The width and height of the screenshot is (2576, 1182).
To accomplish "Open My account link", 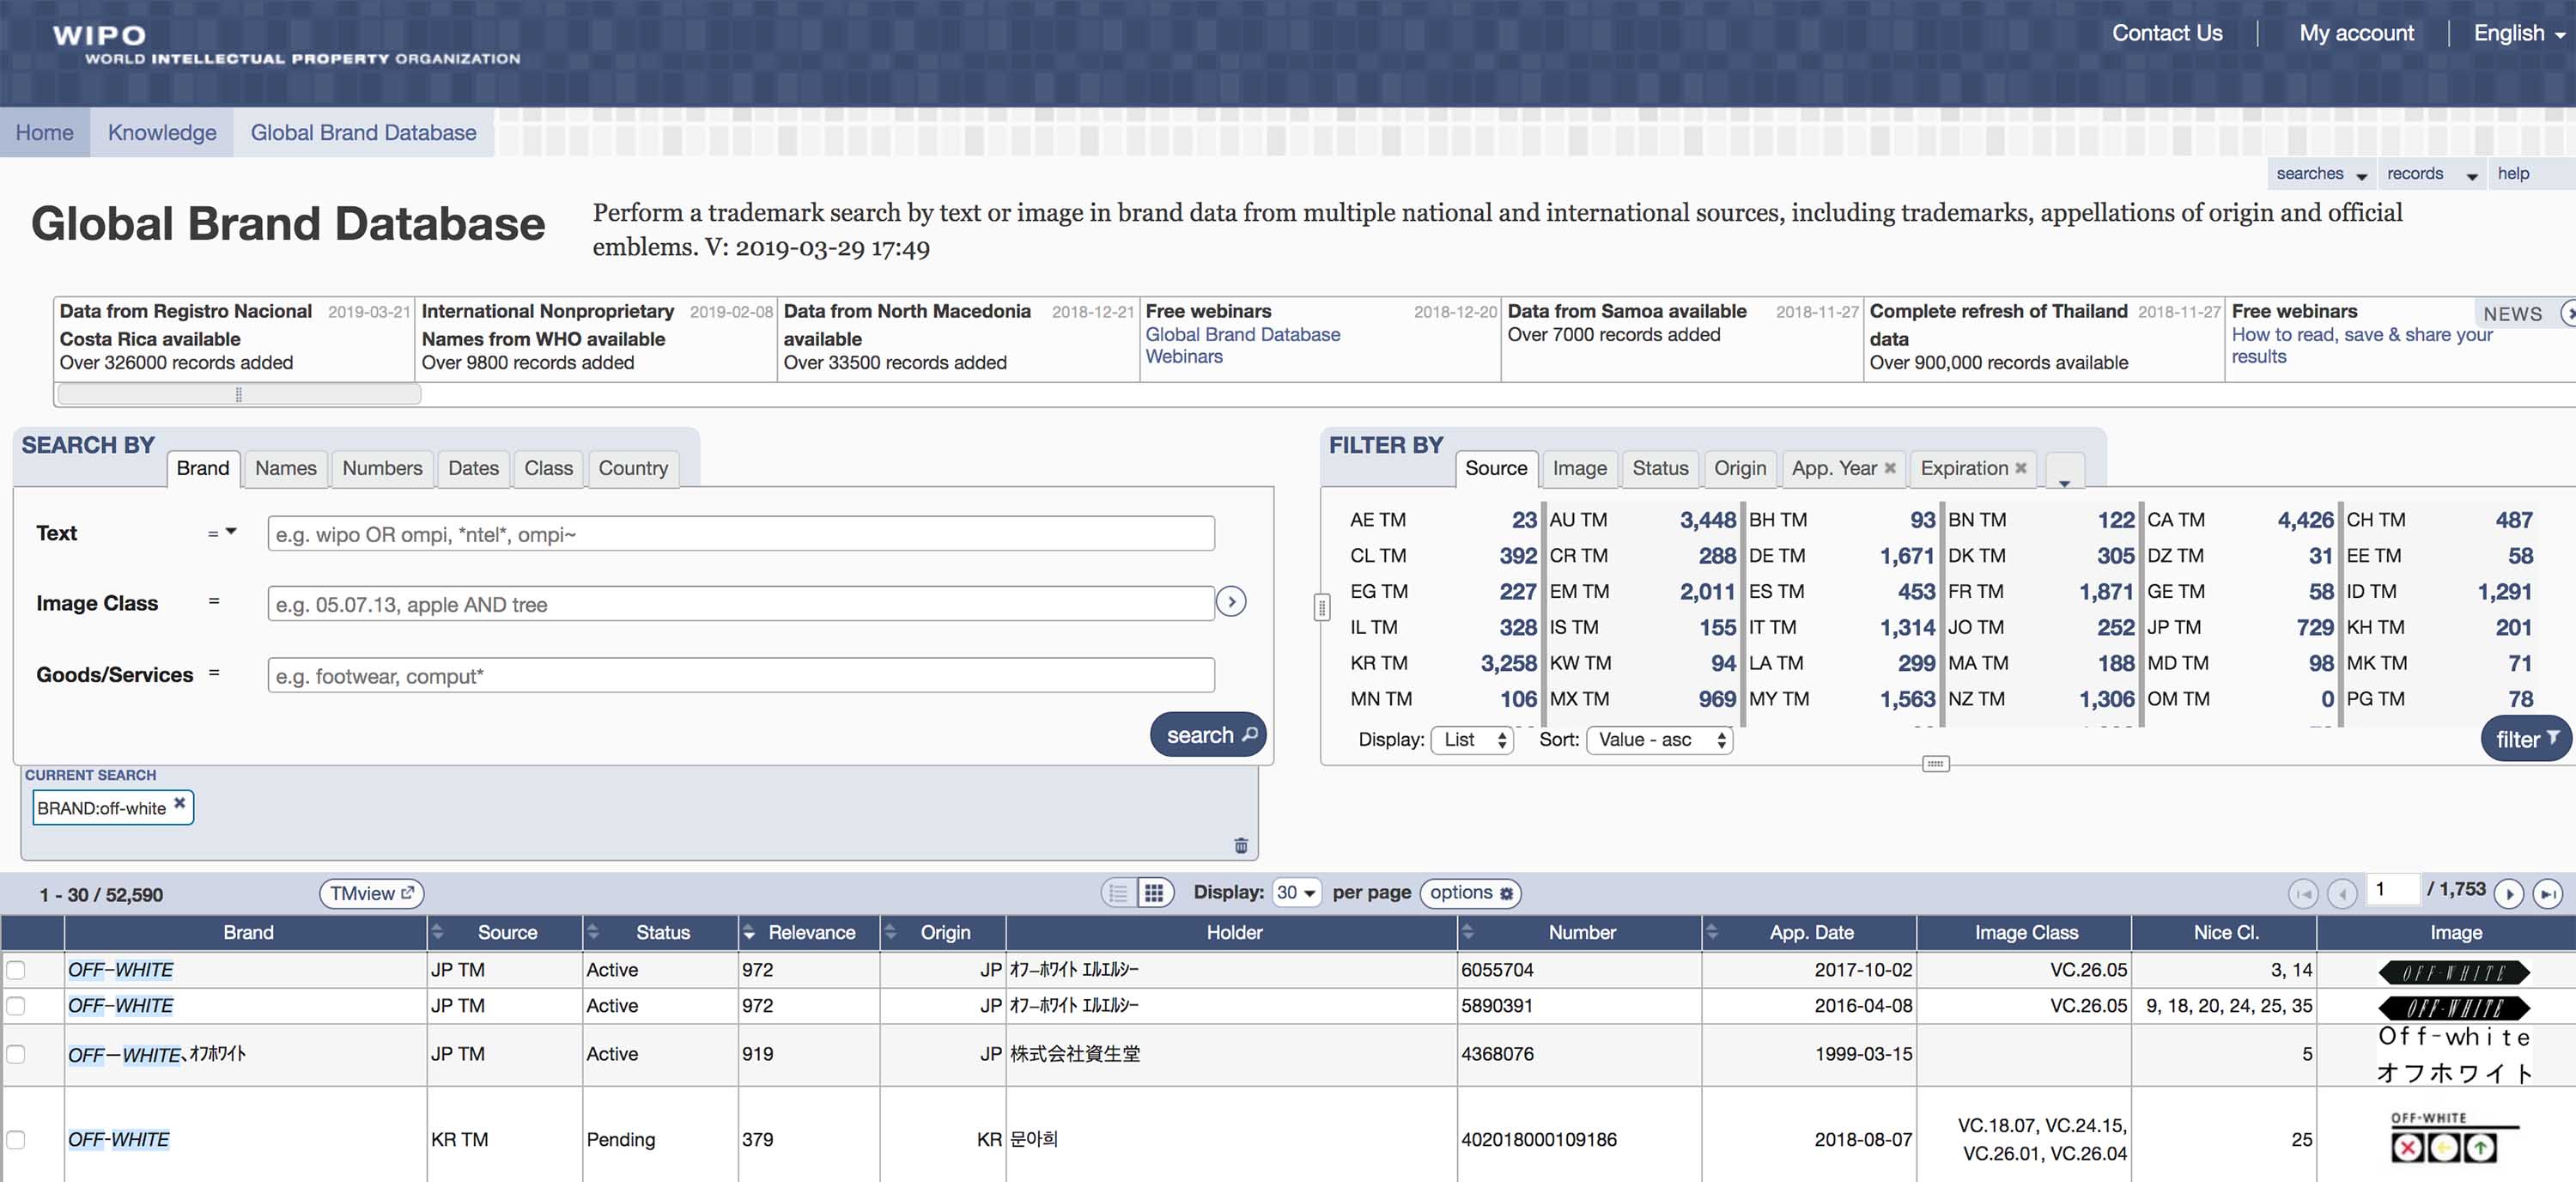I will click(x=2356, y=33).
